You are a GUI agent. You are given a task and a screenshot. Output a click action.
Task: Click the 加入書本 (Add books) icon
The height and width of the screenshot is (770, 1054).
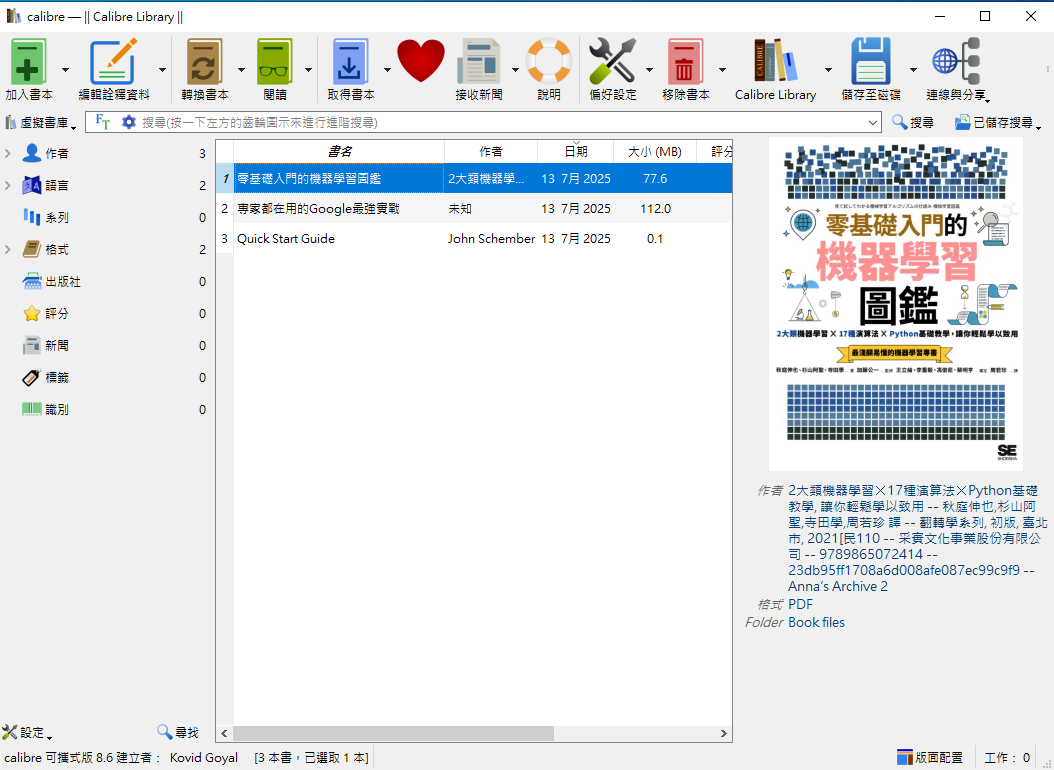[28, 62]
